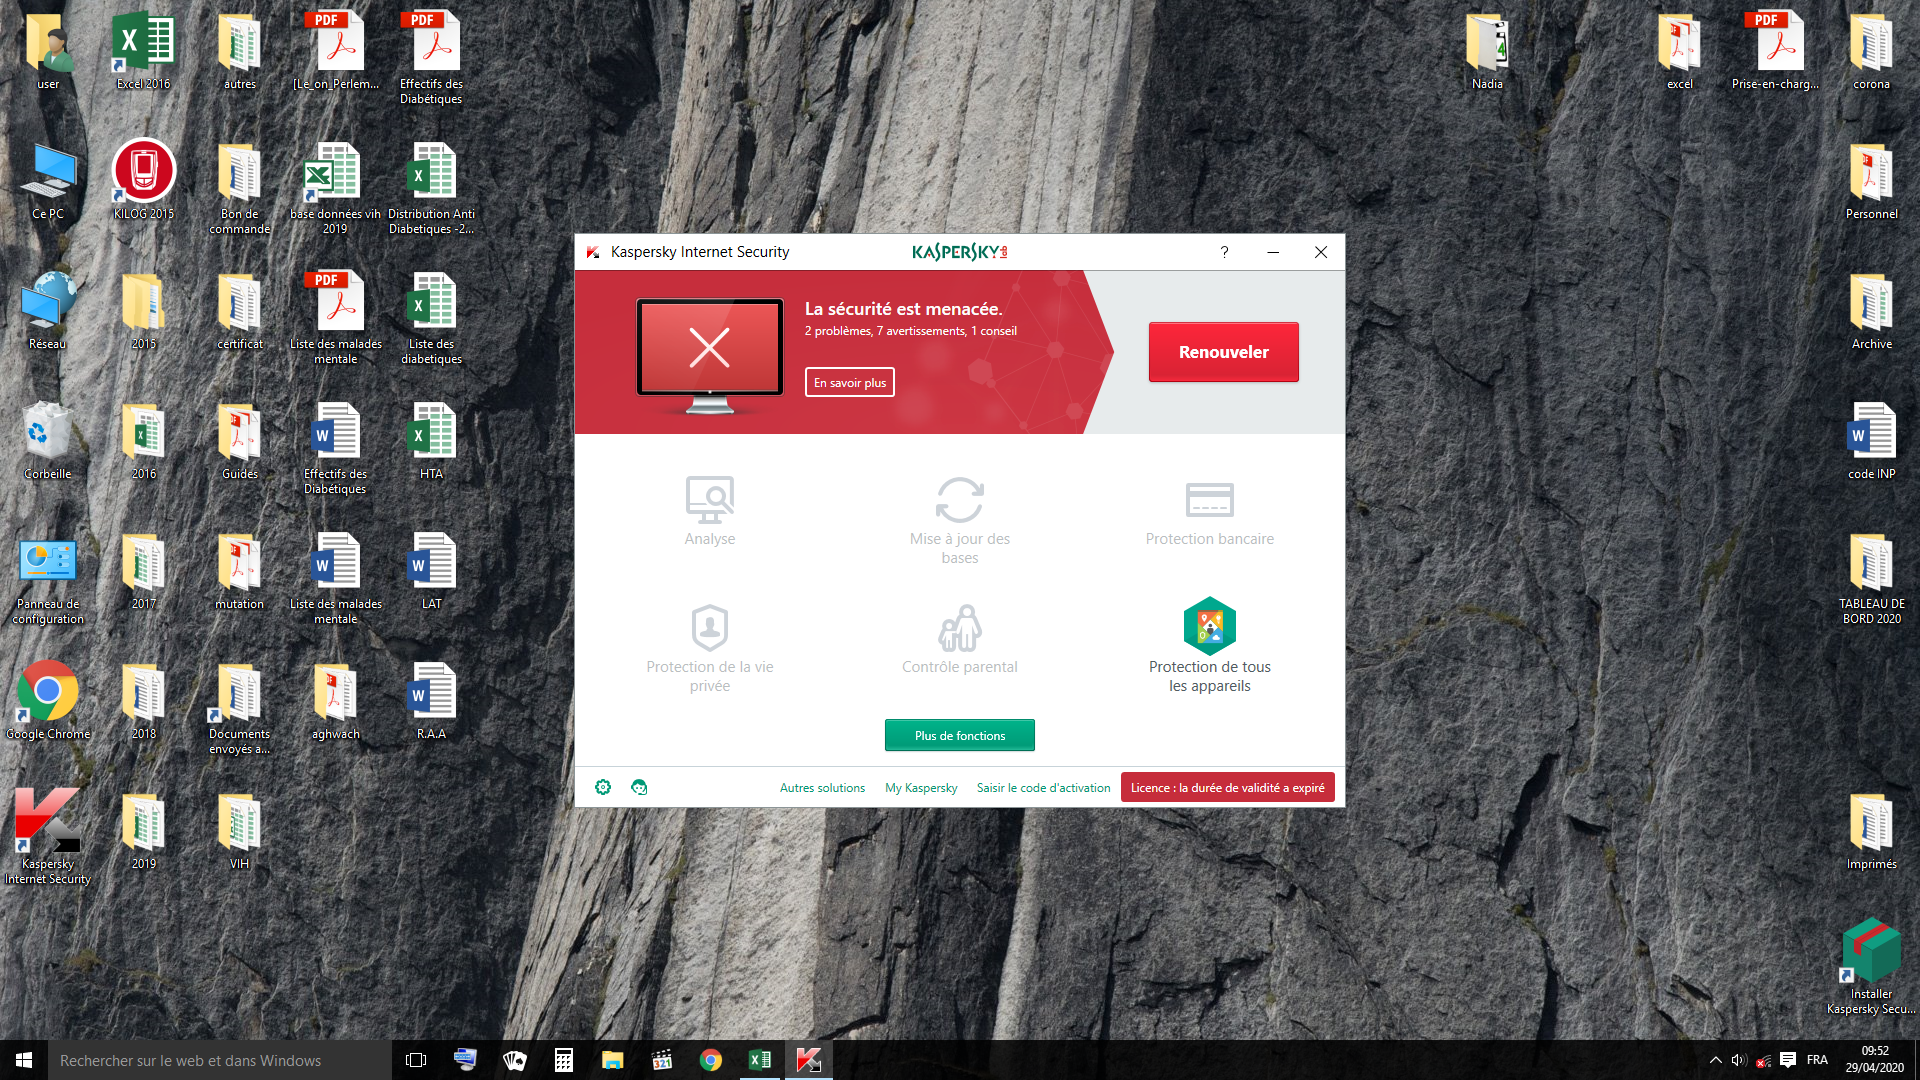This screenshot has height=1080, width=1920.
Task: Select the mutation folder
Action: 240,570
